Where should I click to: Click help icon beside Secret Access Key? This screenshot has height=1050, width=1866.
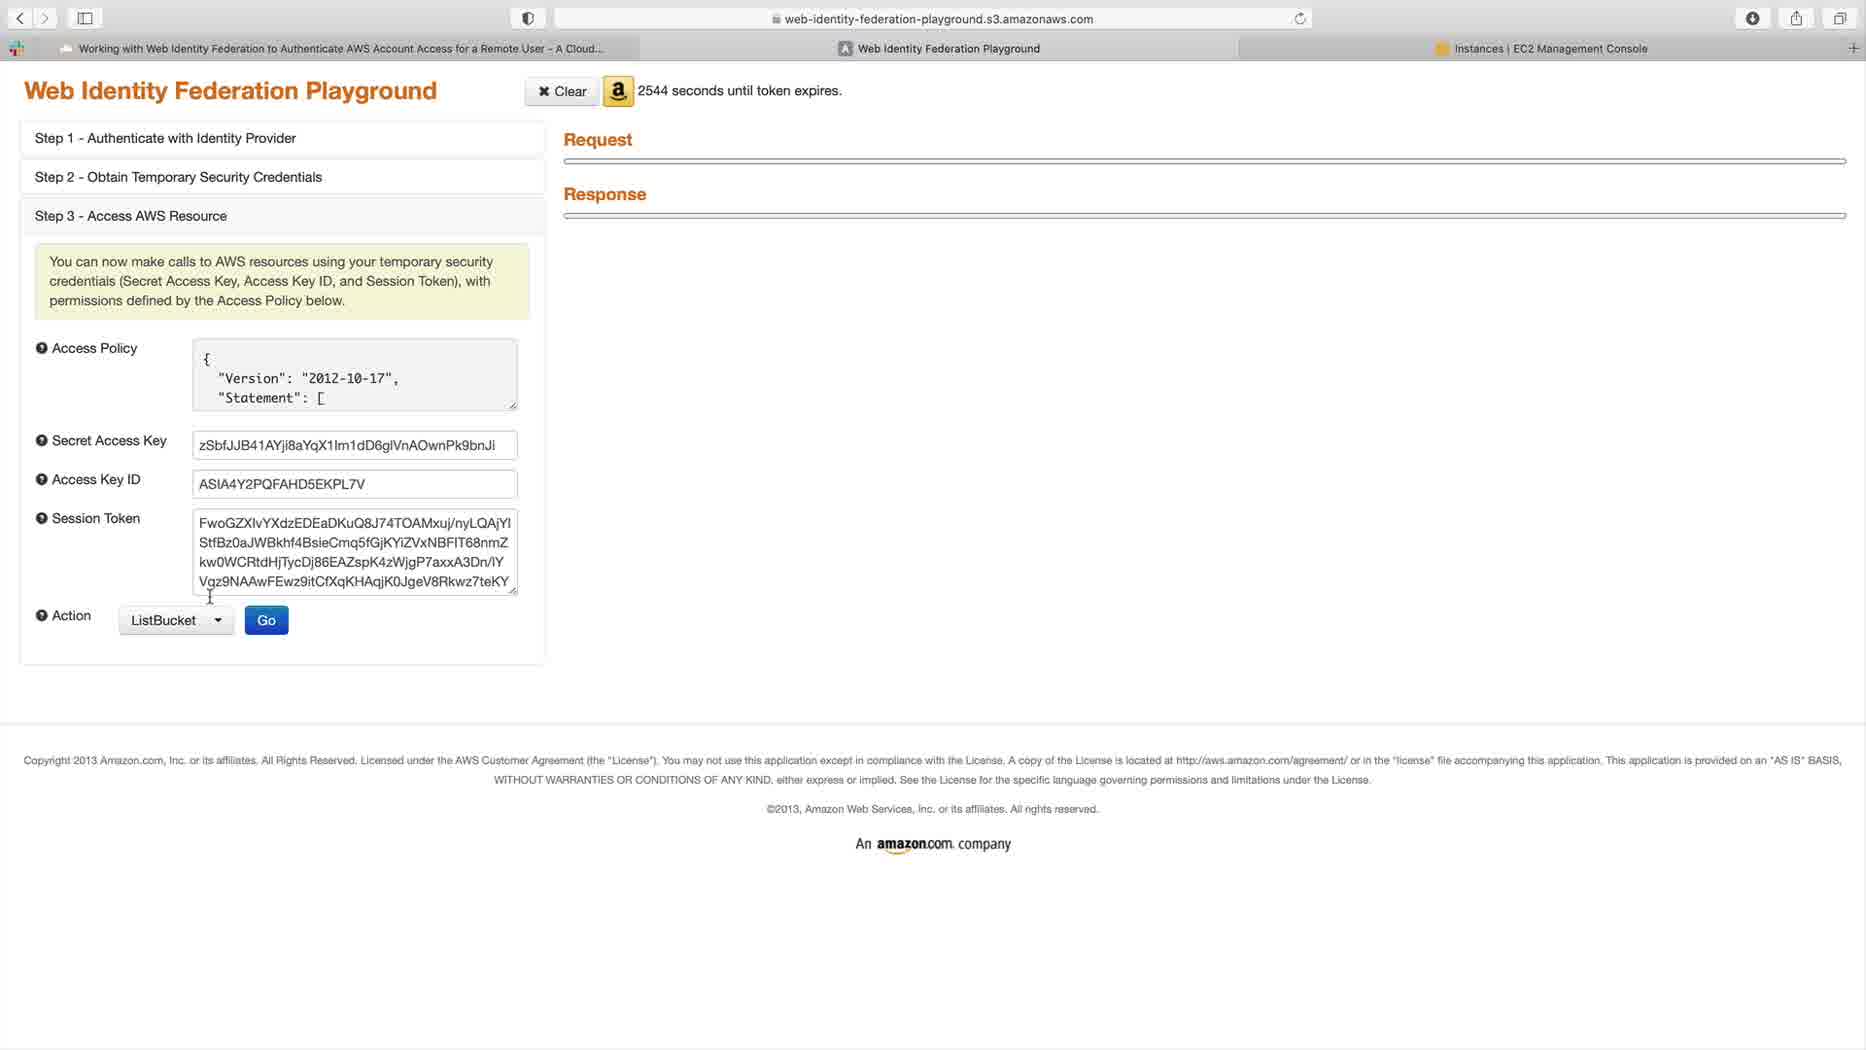click(41, 440)
